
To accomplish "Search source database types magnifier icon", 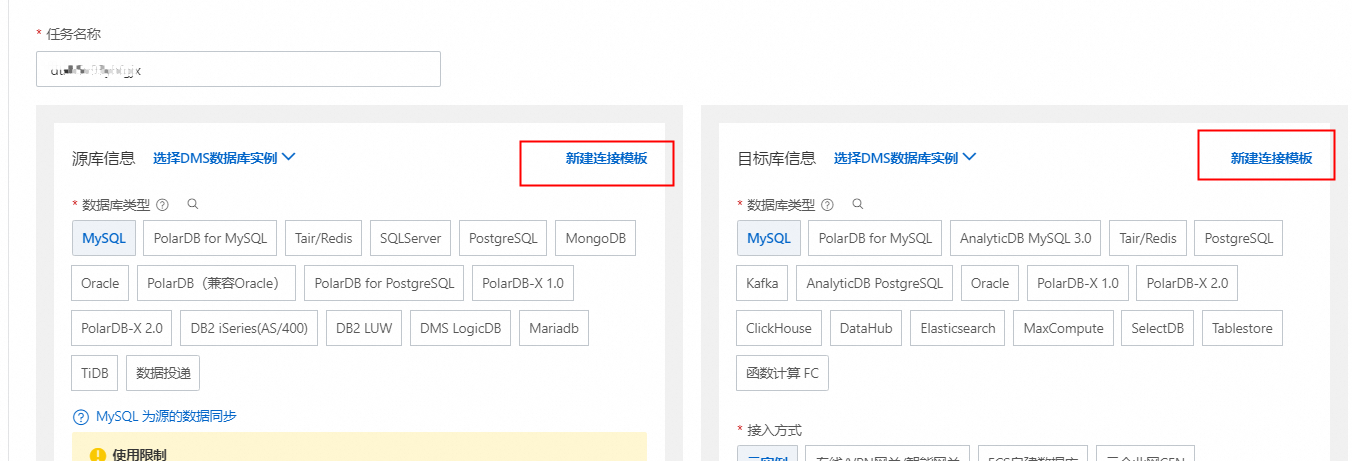I will [x=193, y=204].
